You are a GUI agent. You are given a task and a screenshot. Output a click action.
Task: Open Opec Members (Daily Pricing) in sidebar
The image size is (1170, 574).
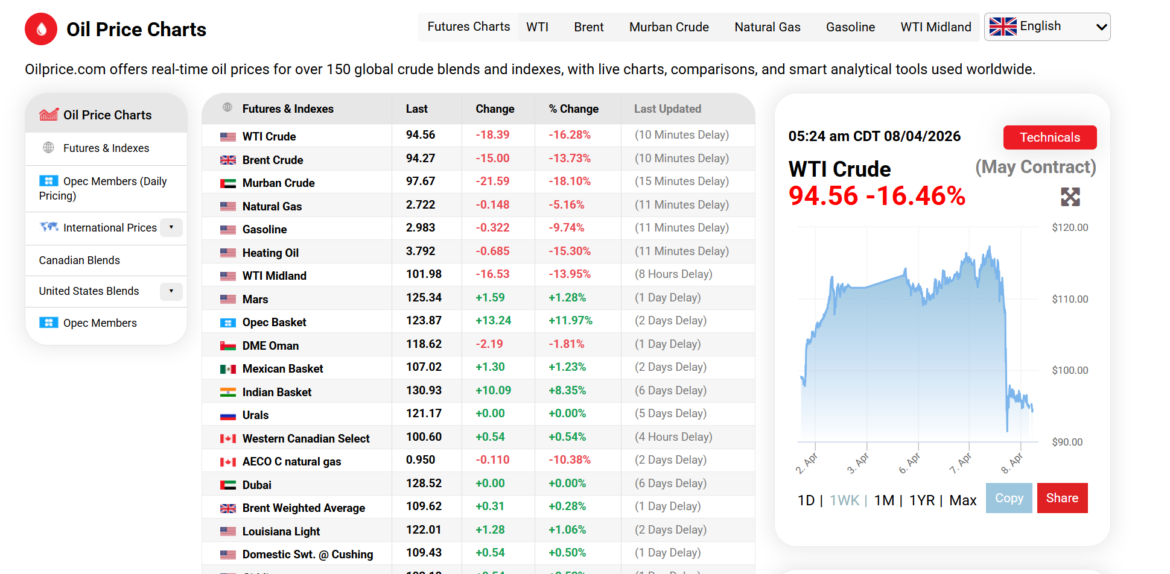click(x=106, y=189)
